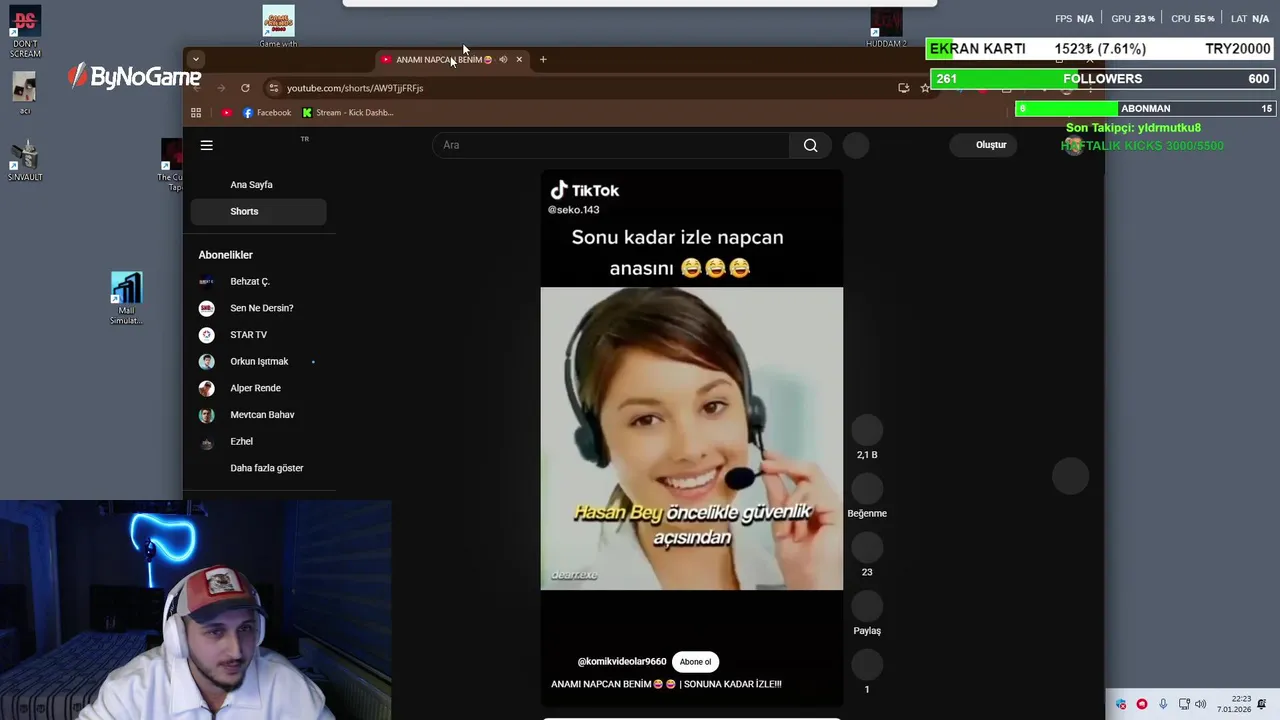Image resolution: width=1280 pixels, height=720 pixels.
Task: Open the 'acı' desktop icon
Action: click(x=25, y=92)
